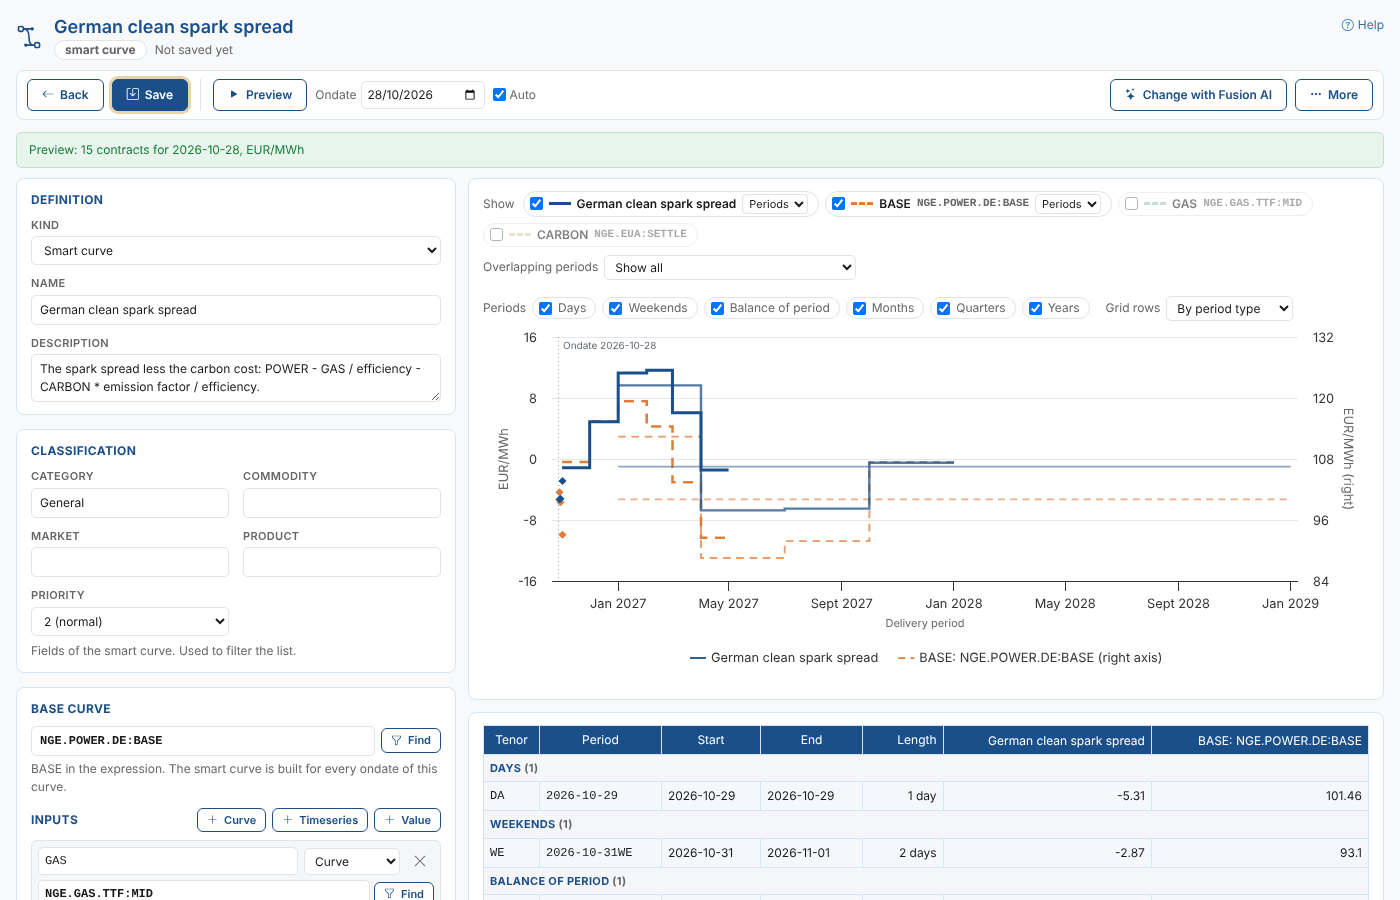Go back with the Back button

point(65,95)
